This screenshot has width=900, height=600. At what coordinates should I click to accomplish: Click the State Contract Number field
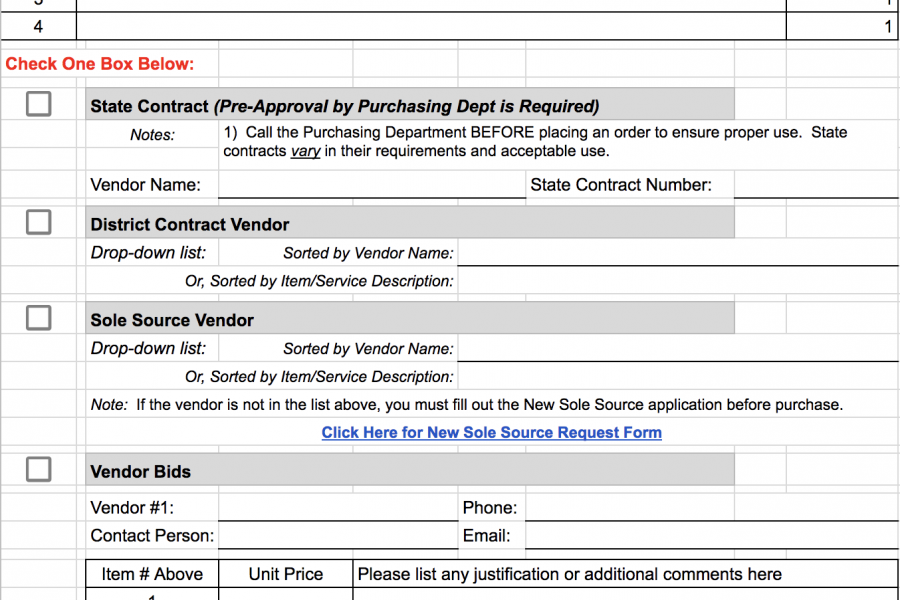point(816,185)
